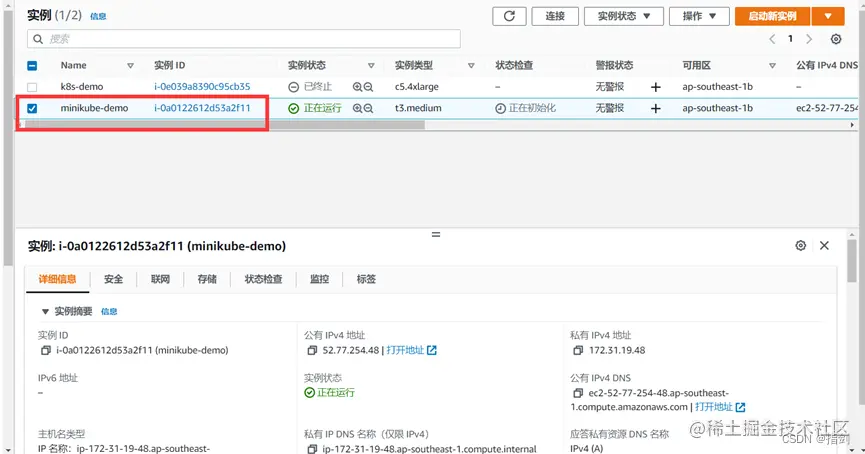Click 信息 link beside 实例 title

[x=98, y=17]
